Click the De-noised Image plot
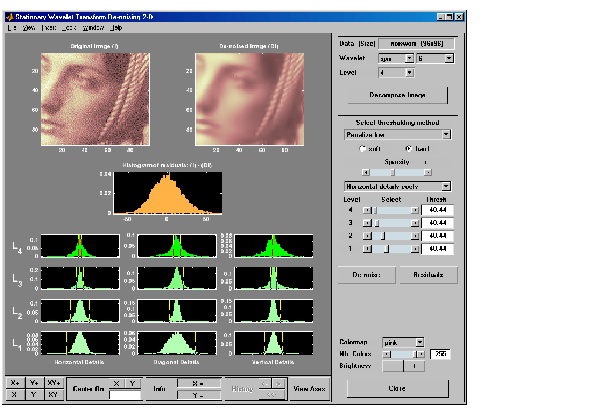The height and width of the screenshot is (414, 600). pyautogui.click(x=249, y=99)
